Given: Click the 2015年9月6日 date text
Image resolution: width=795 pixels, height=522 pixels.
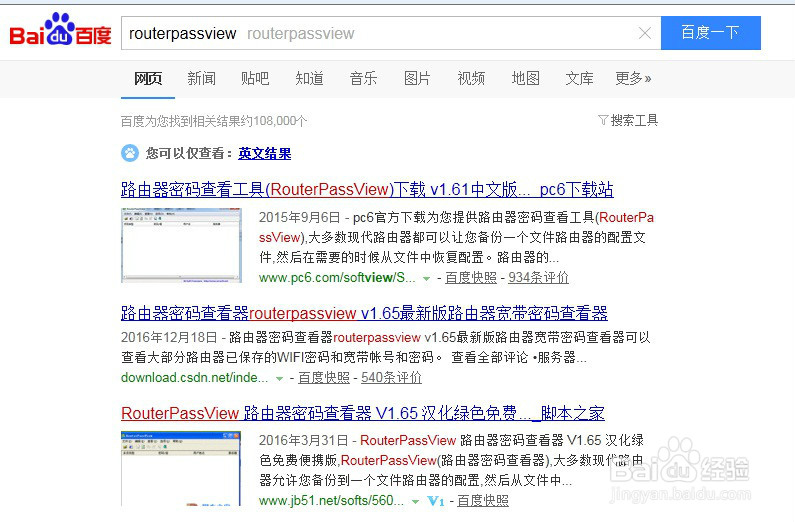Looking at the screenshot, I should tap(300, 217).
